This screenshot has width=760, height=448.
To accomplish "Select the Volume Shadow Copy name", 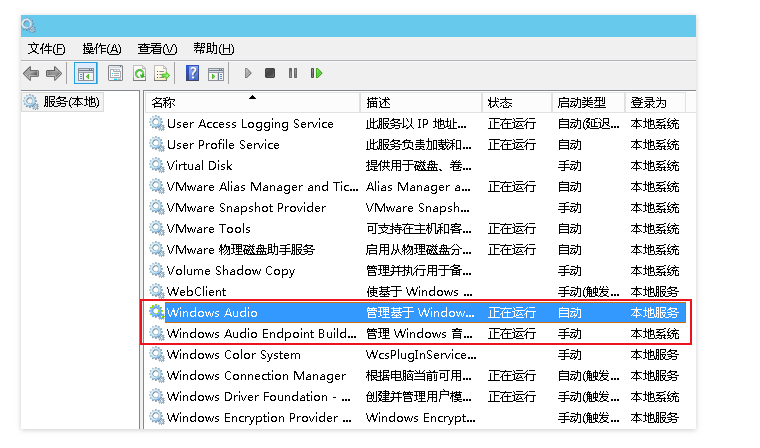I will [x=231, y=271].
